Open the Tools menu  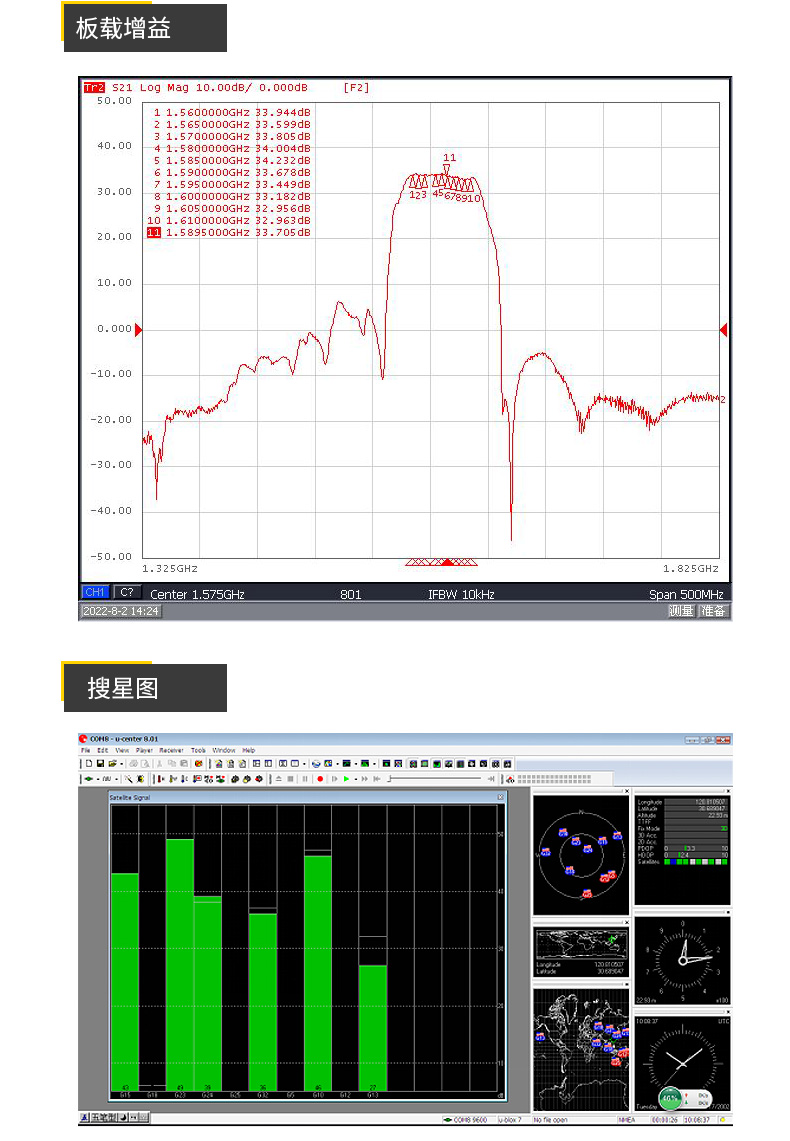pos(198,750)
